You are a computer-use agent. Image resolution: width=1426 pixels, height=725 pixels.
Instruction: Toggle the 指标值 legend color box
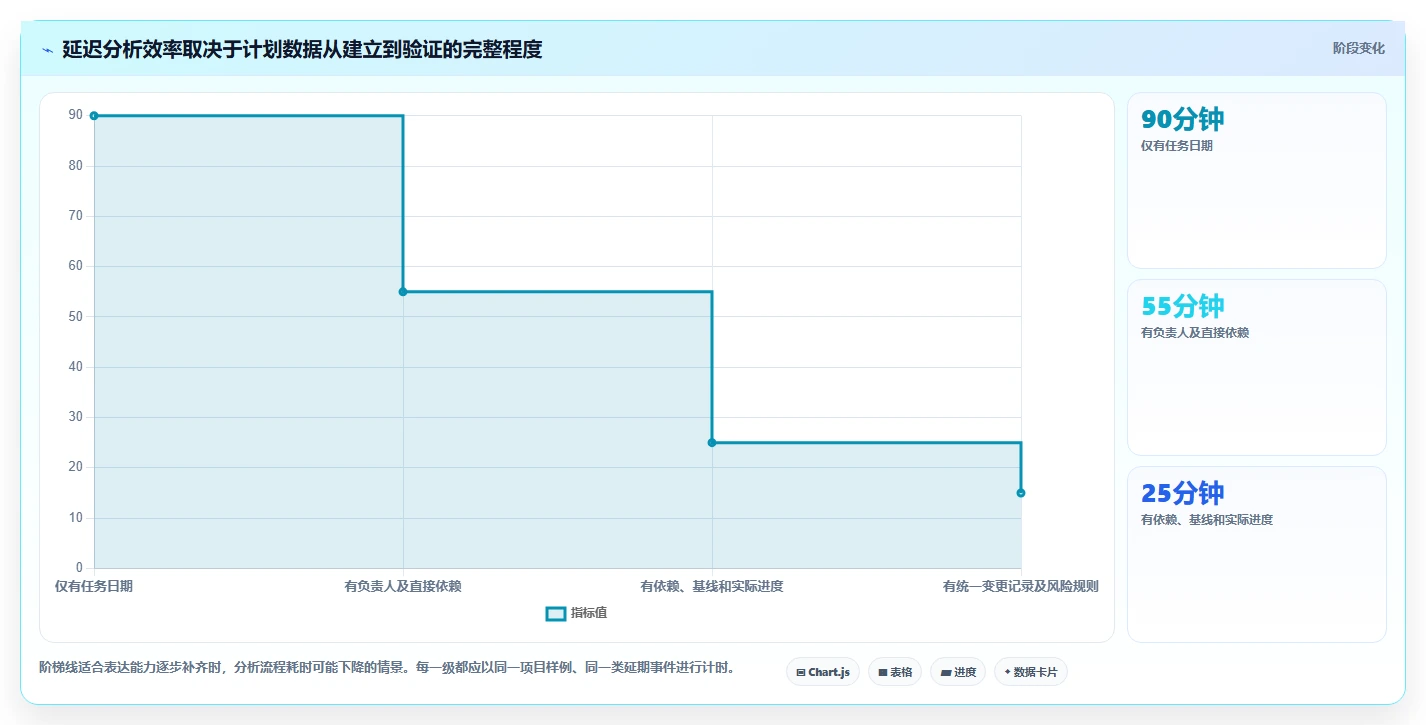point(556,613)
